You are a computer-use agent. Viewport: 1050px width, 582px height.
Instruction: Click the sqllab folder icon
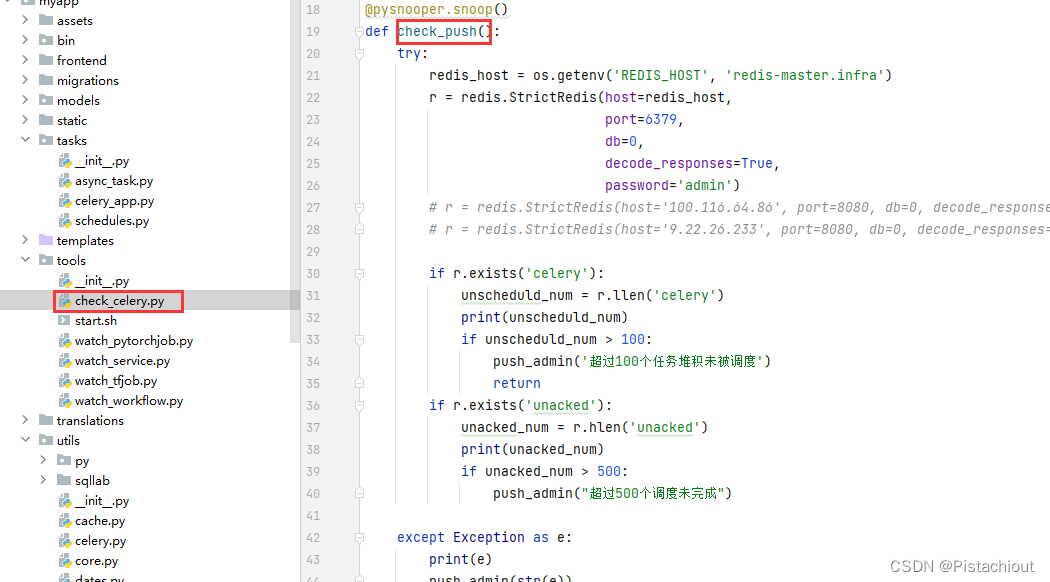pyautogui.click(x=64, y=480)
